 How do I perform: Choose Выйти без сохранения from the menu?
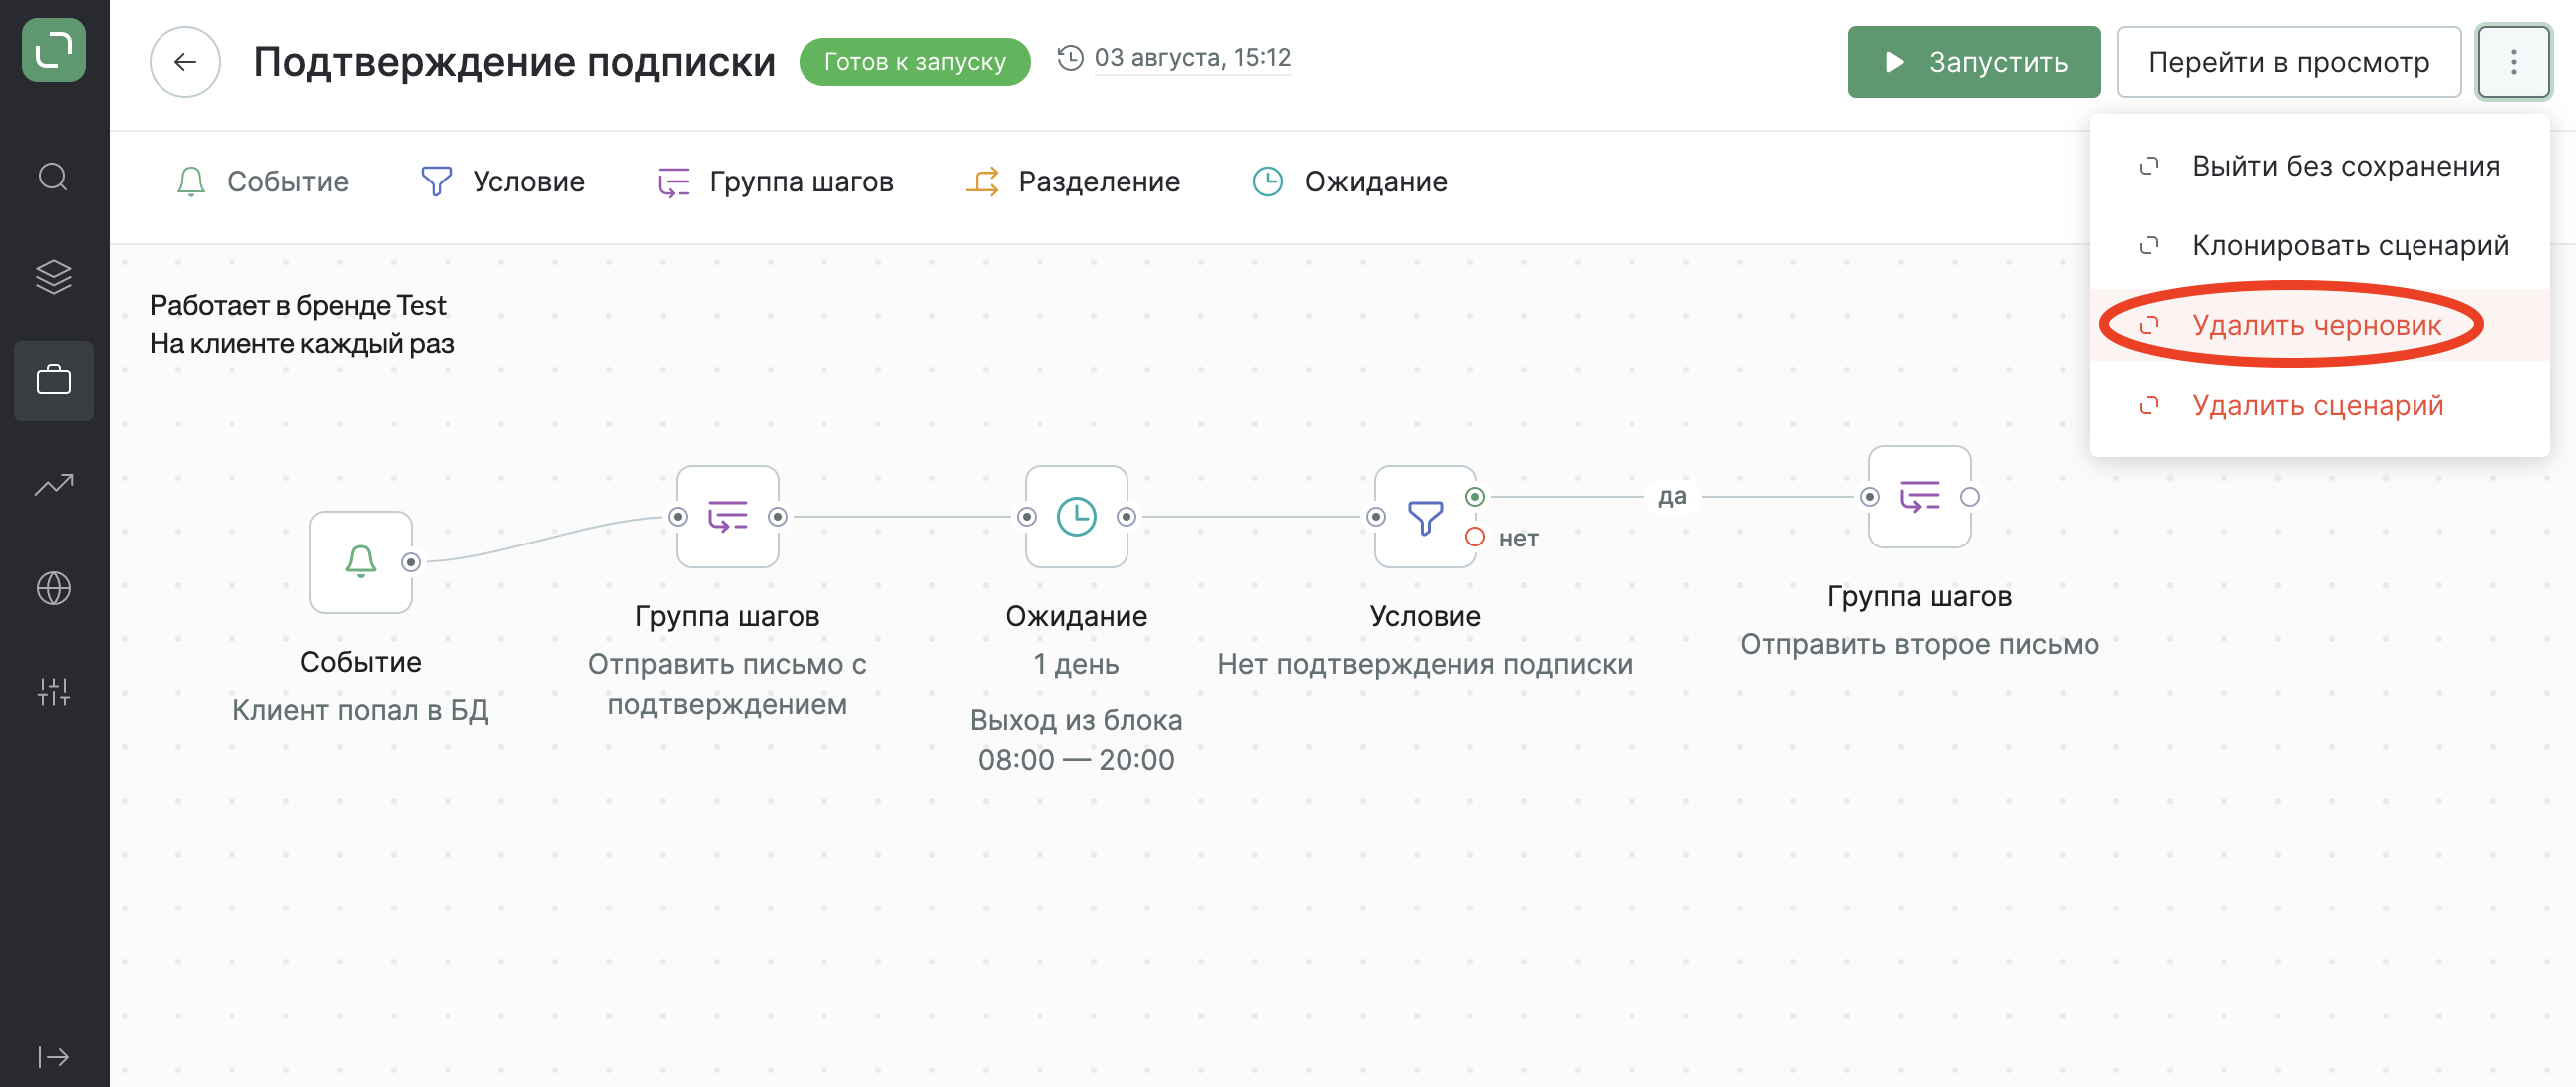[x=2318, y=166]
